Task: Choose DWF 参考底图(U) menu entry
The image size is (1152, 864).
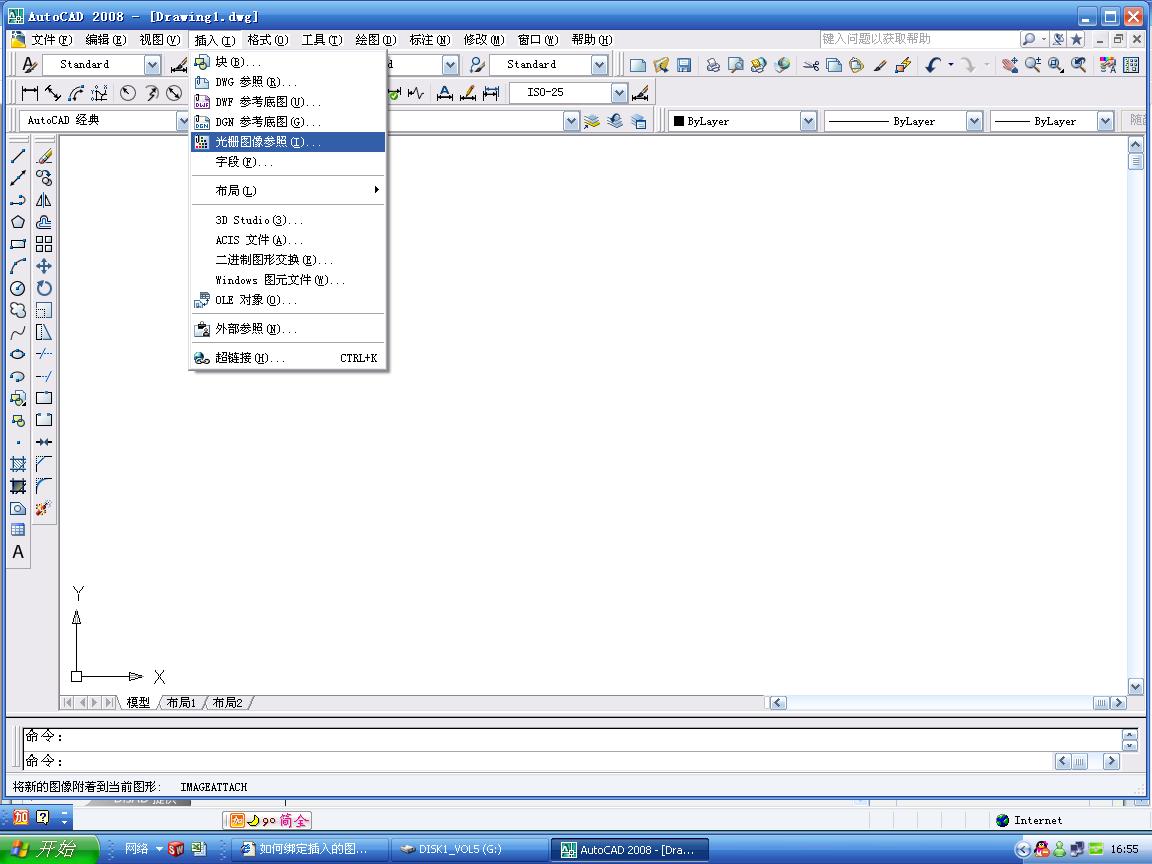Action: point(288,102)
